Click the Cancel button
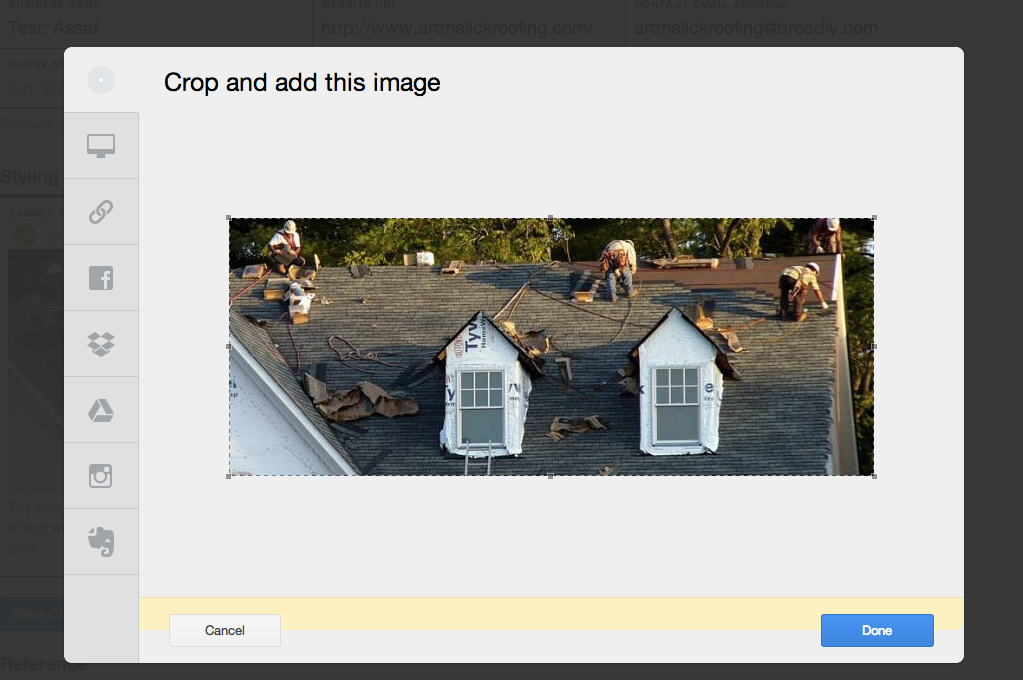The height and width of the screenshot is (680, 1023). coord(225,630)
